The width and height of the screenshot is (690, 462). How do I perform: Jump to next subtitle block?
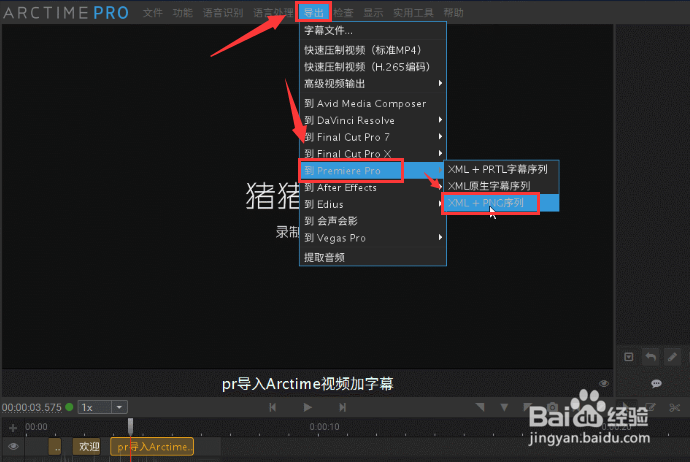342,407
